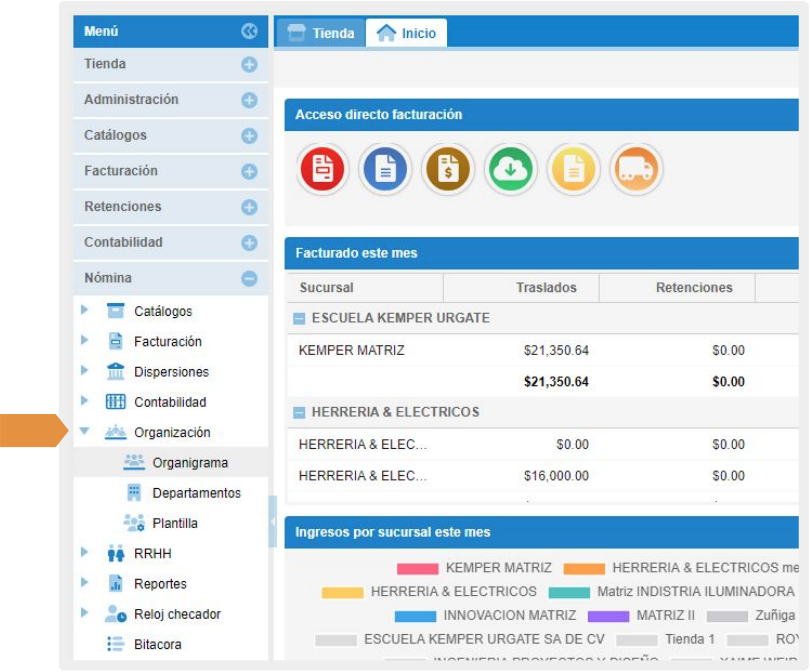The image size is (811, 672).
Task: Open Reloj checador in the sidebar
Action: point(177,614)
